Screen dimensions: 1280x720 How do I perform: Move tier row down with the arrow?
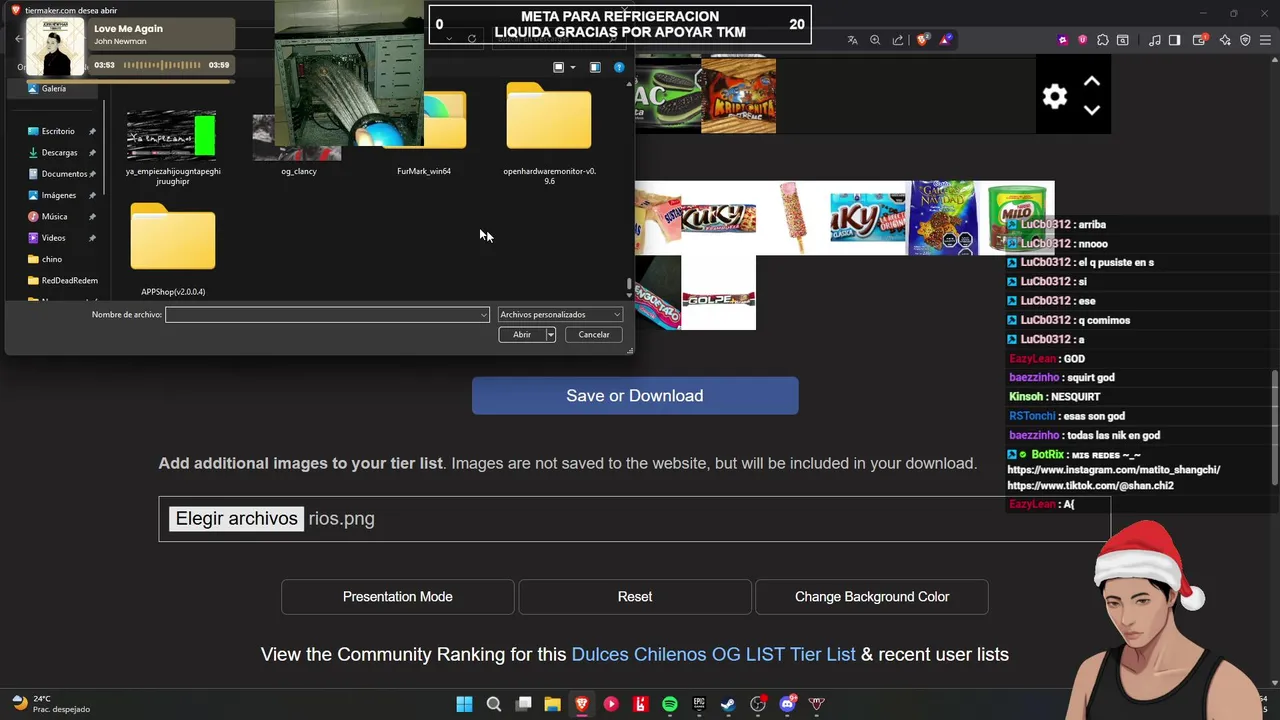[1092, 110]
